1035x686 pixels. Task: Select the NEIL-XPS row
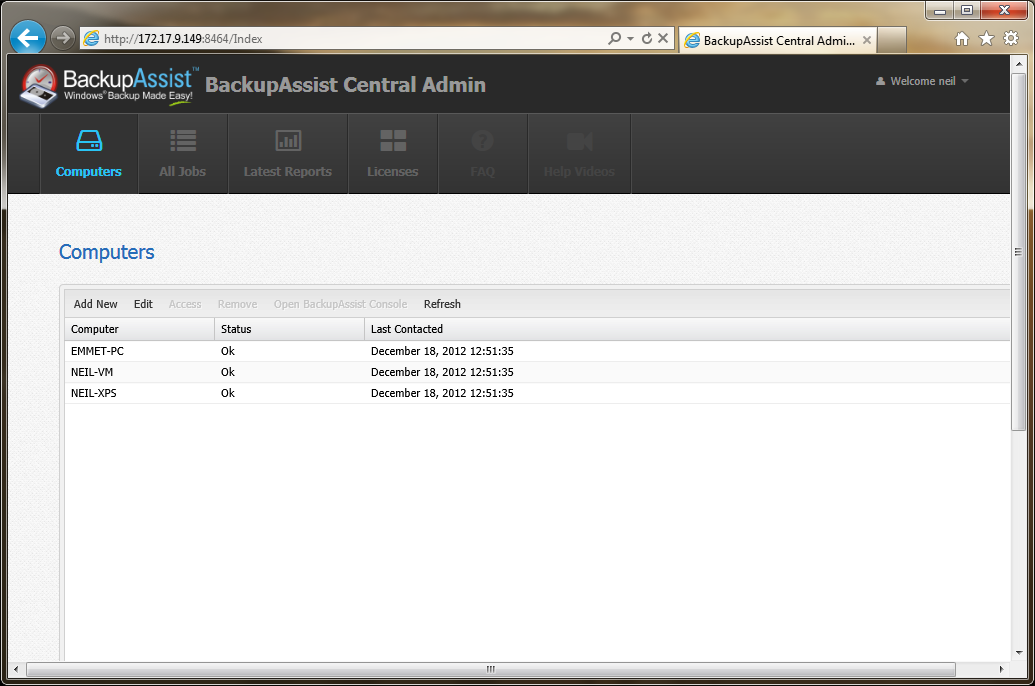pyautogui.click(x=537, y=394)
